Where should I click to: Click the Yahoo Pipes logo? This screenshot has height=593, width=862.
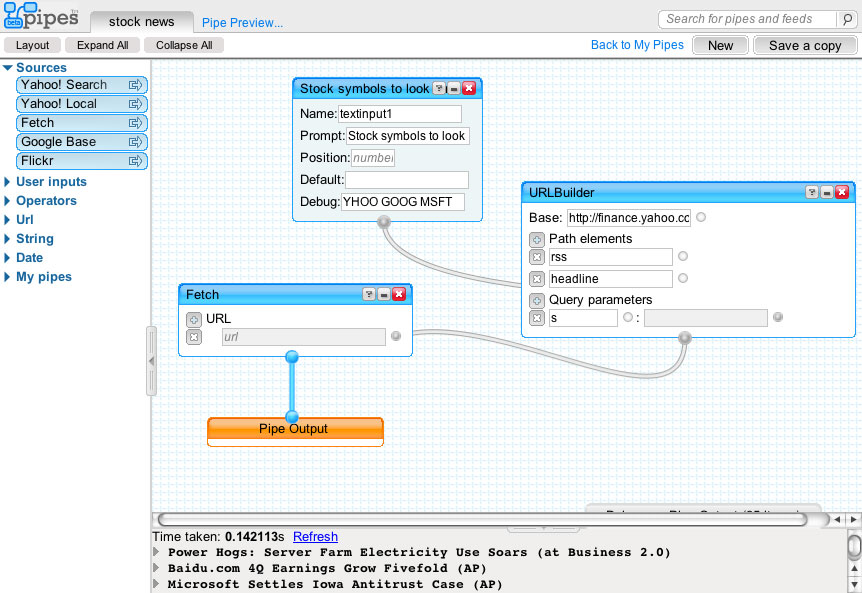[x=41, y=16]
